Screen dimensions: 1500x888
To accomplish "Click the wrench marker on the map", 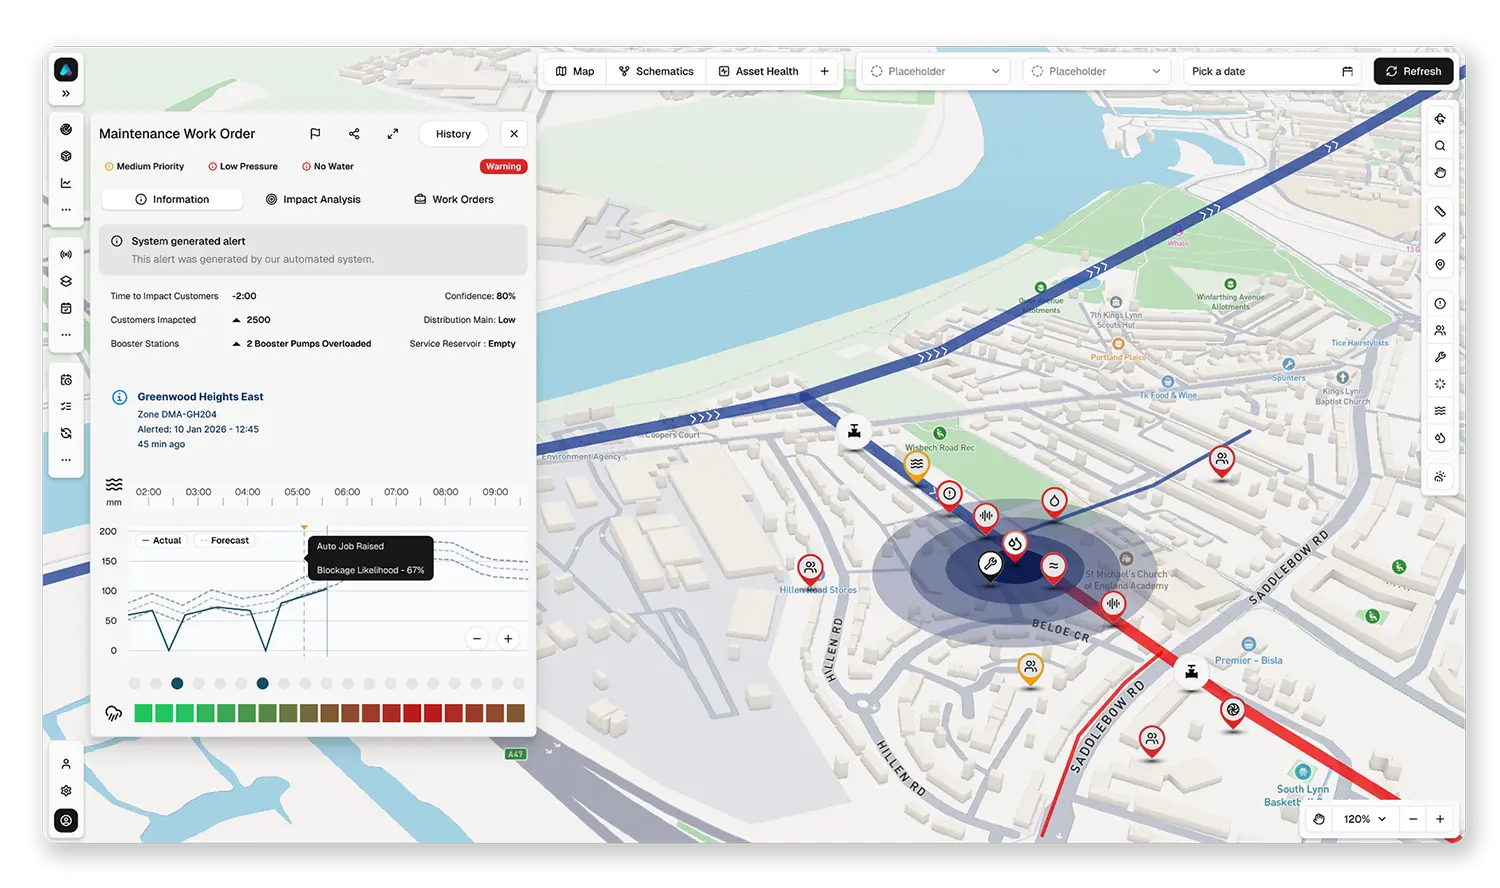I will [x=989, y=565].
